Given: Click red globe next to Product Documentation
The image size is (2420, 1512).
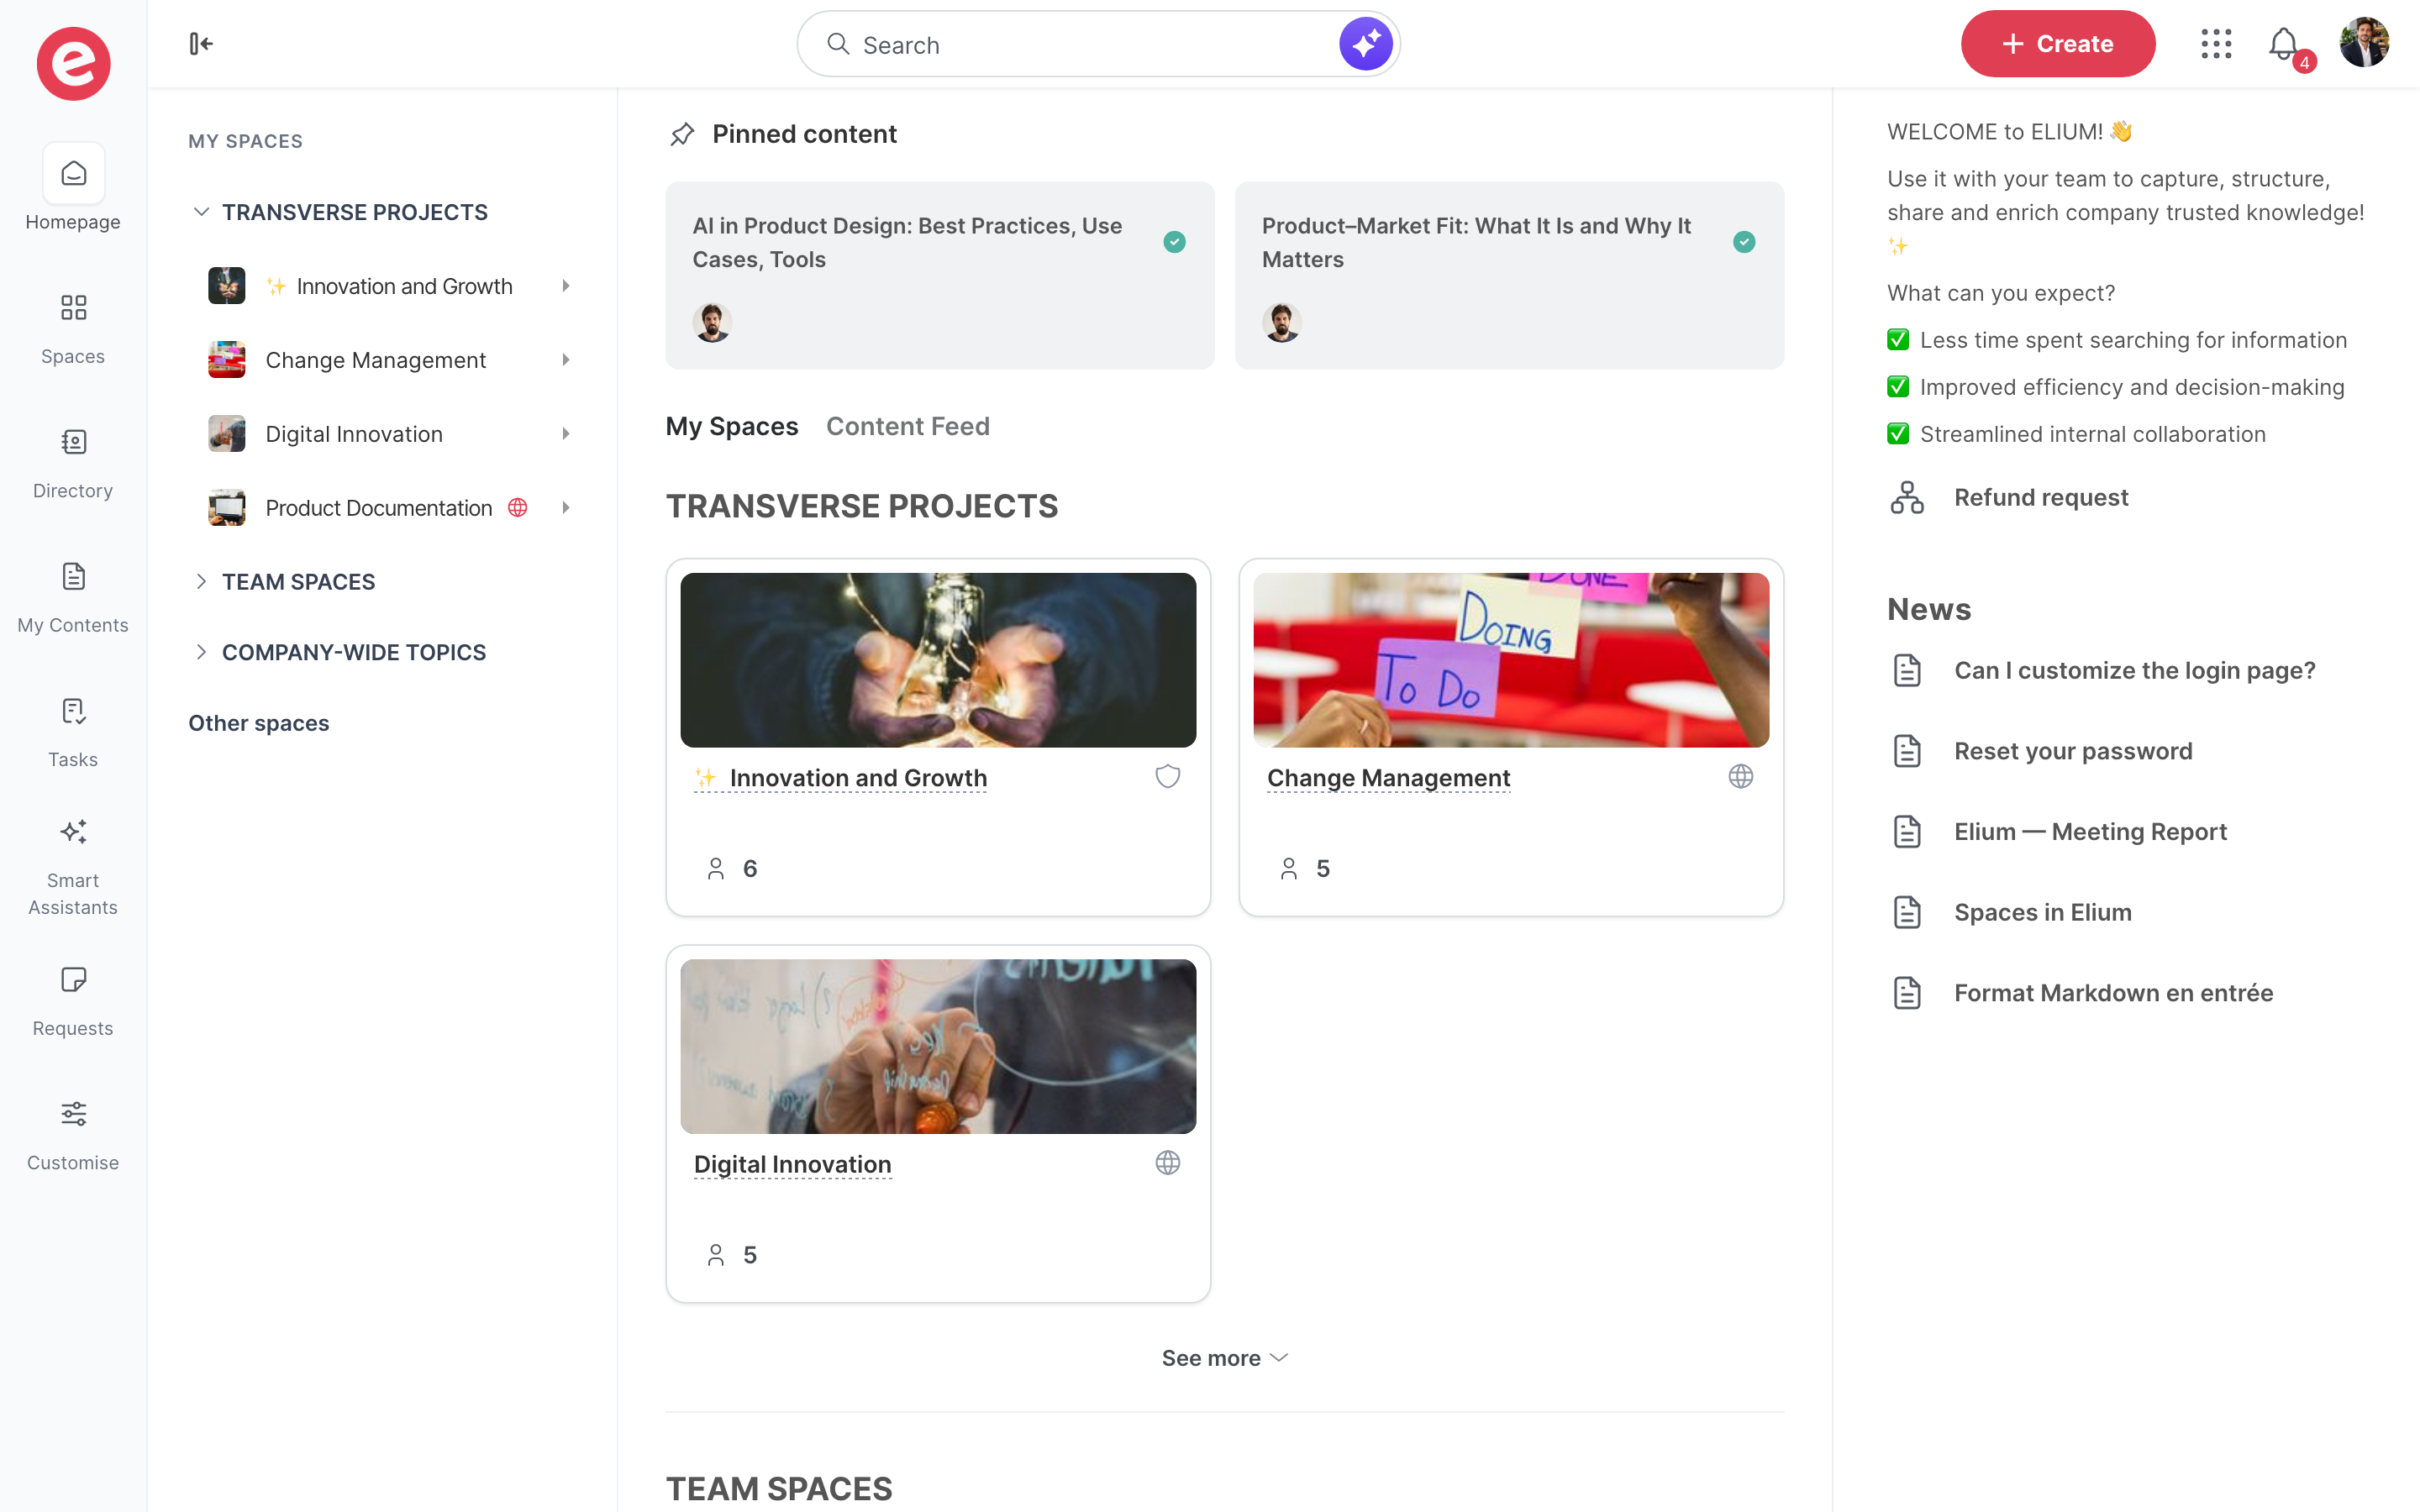Looking at the screenshot, I should pos(518,508).
